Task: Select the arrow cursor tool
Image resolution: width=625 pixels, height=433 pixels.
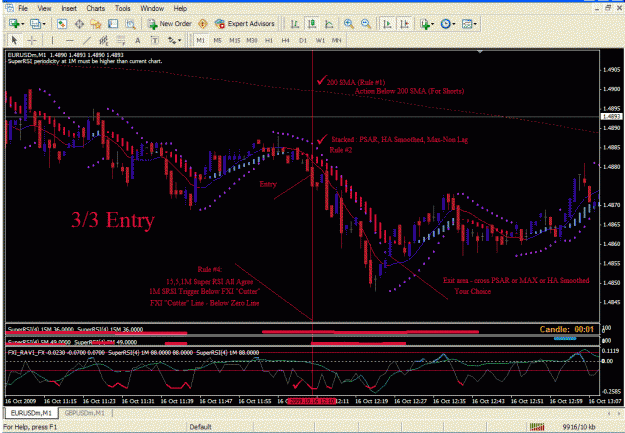Action: [x=14, y=40]
